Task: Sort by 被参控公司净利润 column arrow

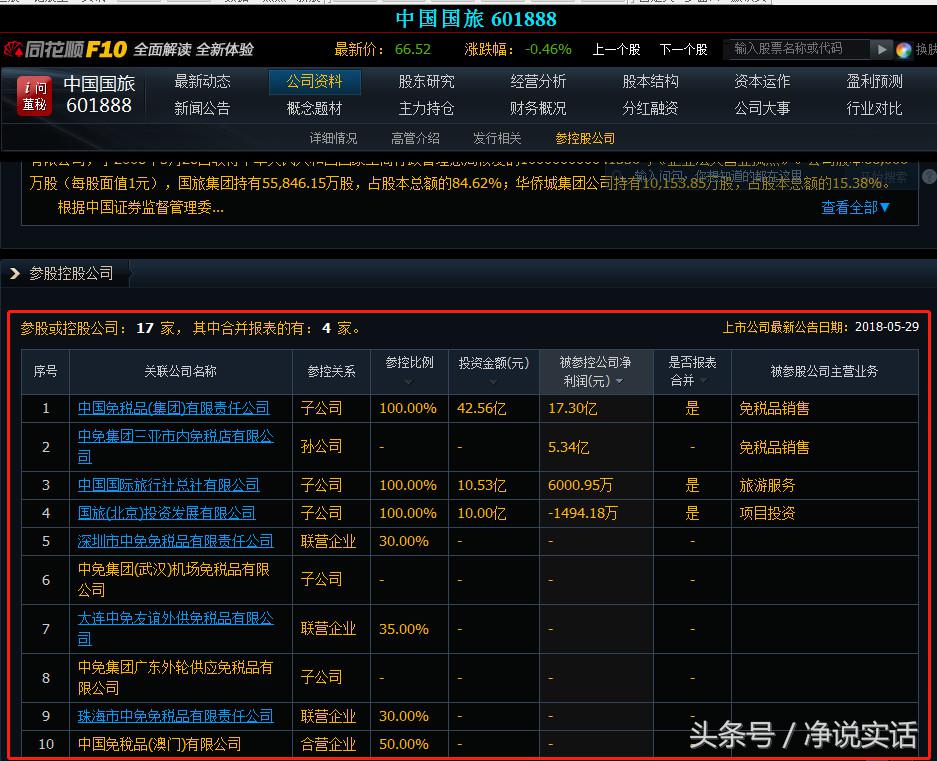Action: point(619,381)
